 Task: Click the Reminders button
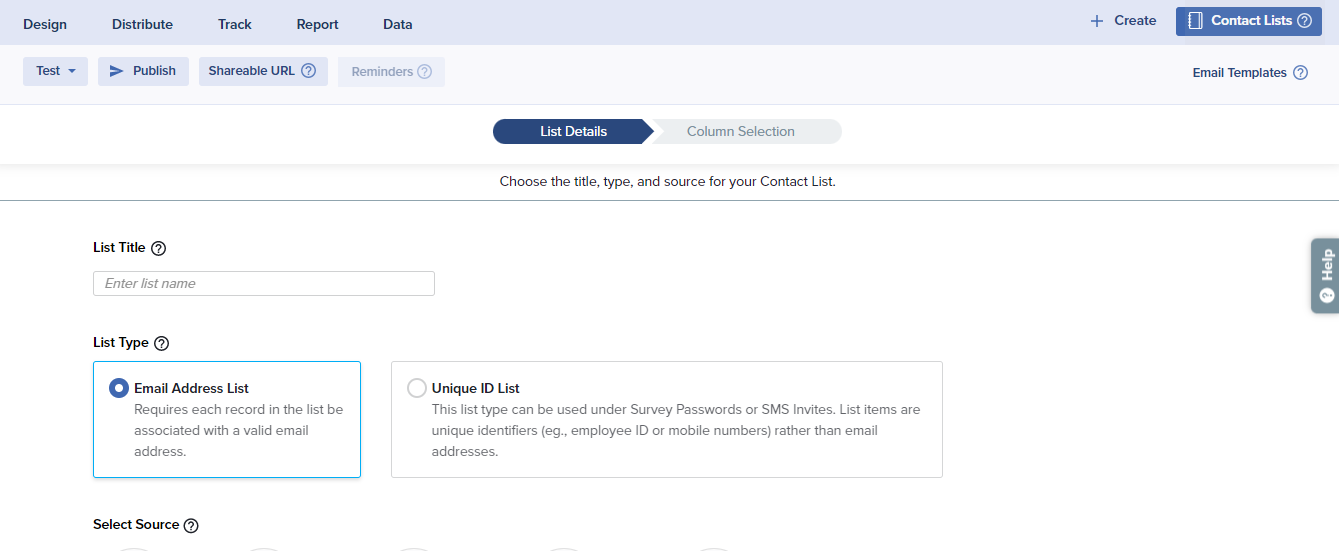pyautogui.click(x=391, y=72)
